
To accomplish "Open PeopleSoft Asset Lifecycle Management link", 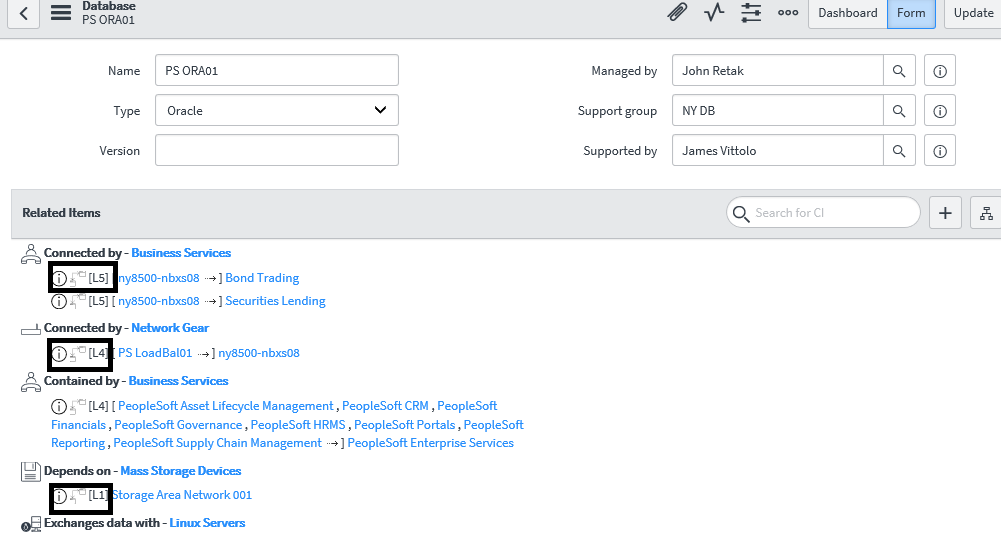I will click(225, 406).
